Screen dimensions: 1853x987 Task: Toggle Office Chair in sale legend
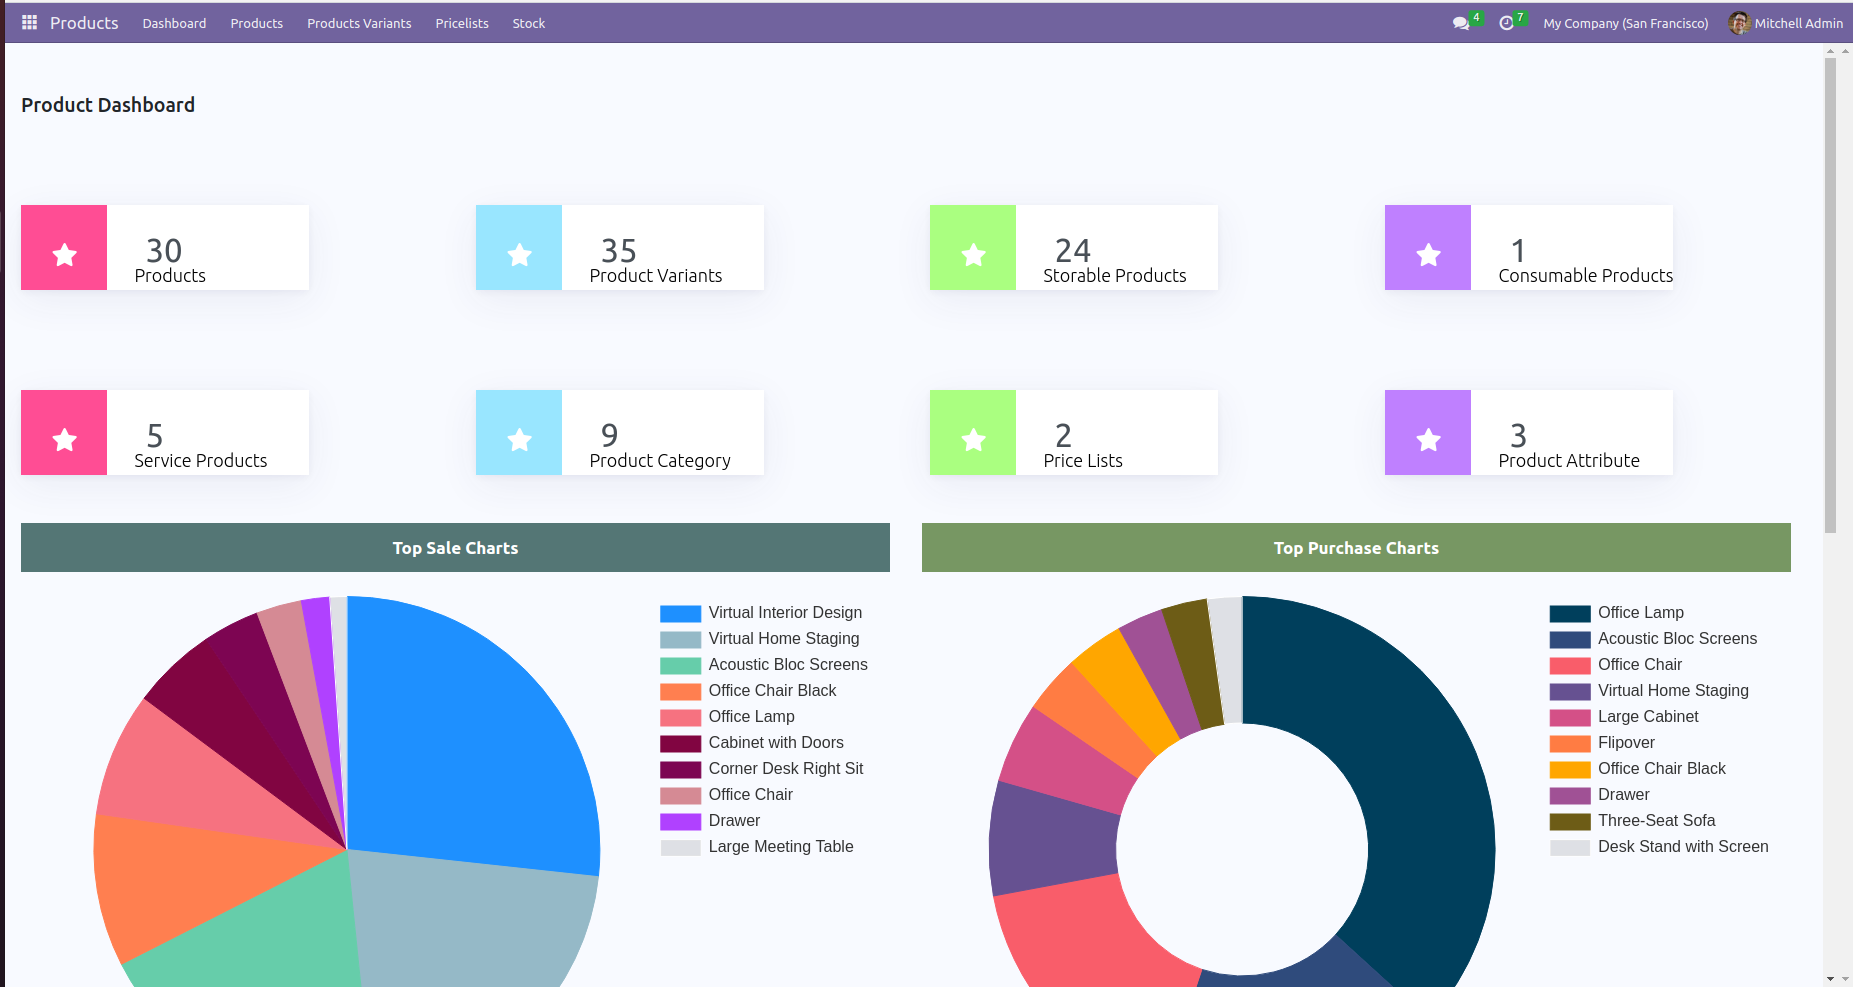click(726, 795)
